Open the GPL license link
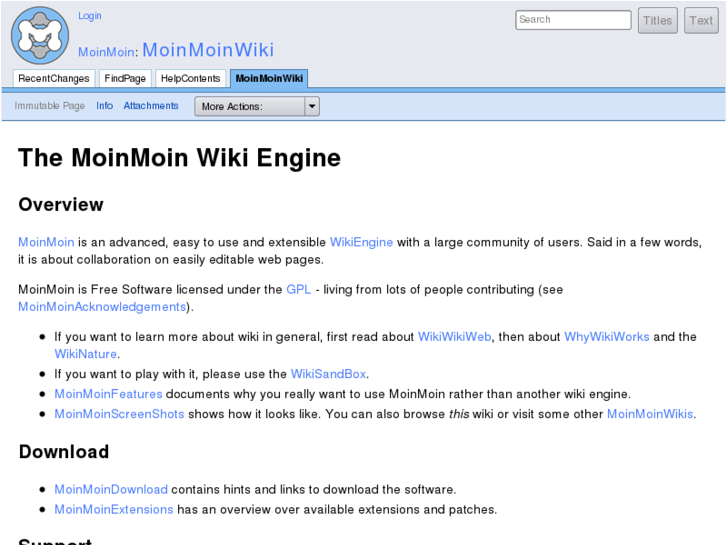 click(299, 289)
